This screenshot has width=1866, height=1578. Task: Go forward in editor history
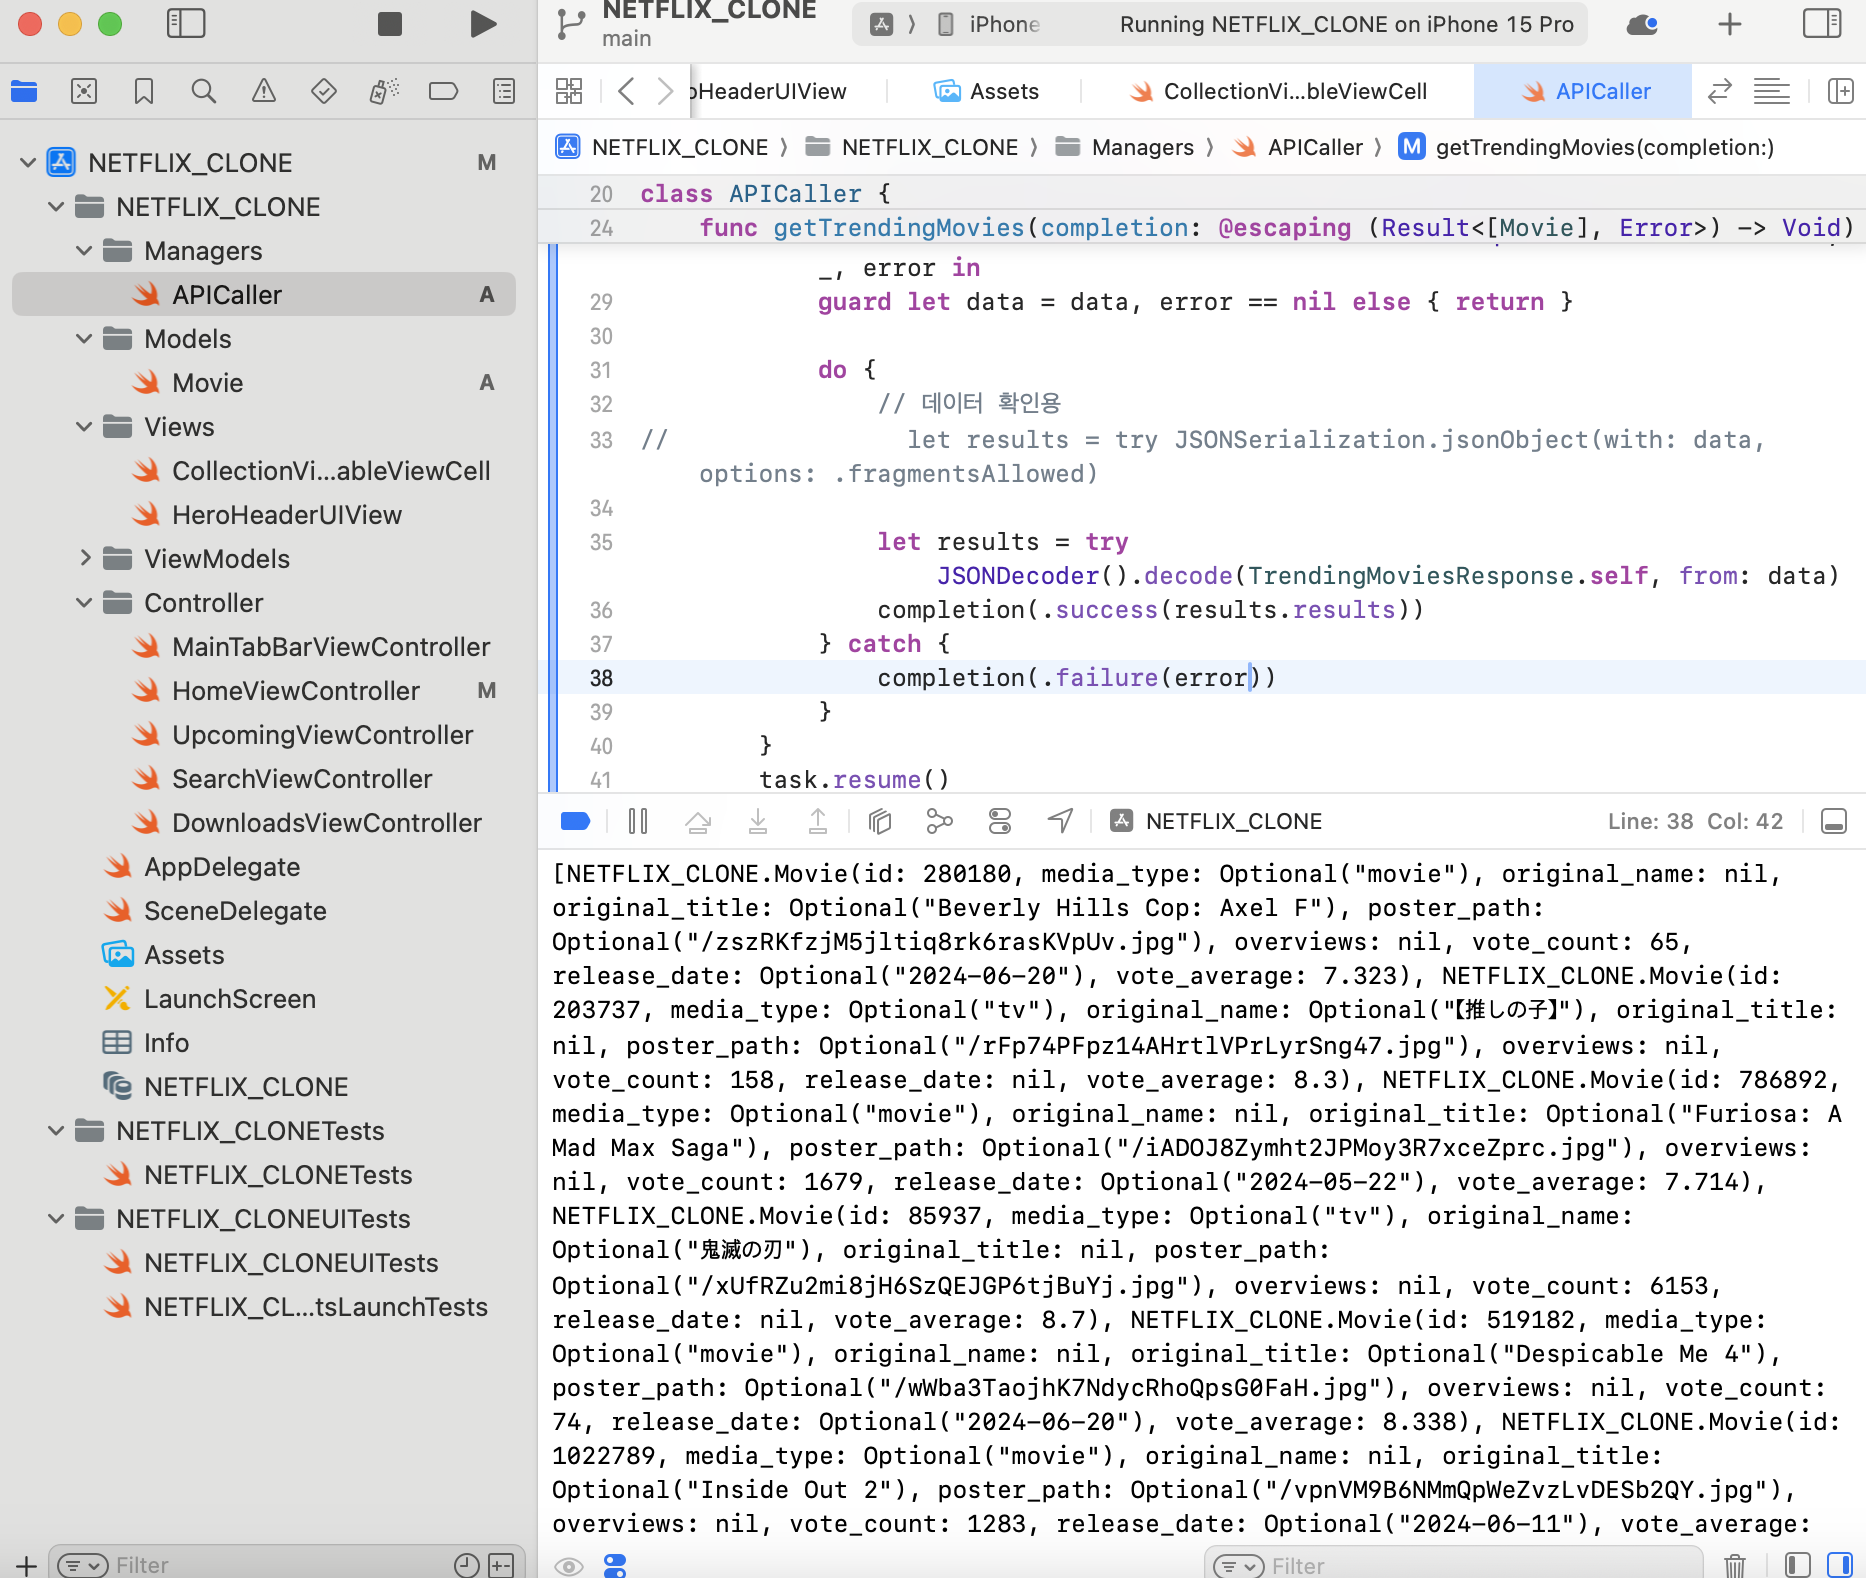click(x=665, y=92)
